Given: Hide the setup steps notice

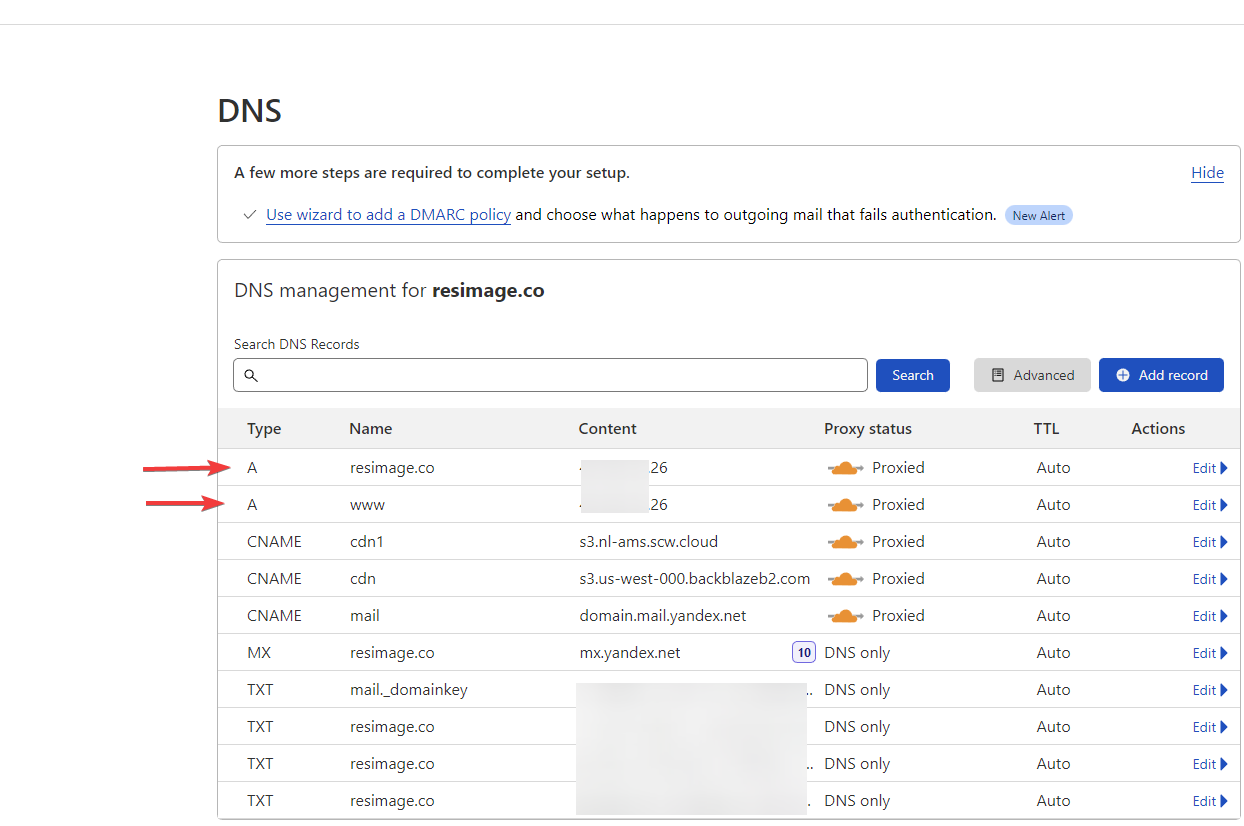Looking at the screenshot, I should [1207, 173].
